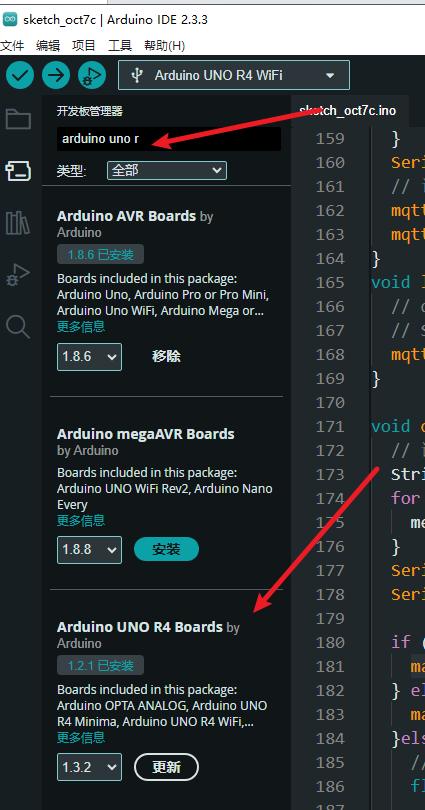
Task: Click the Arduino megaAVR Boards title
Action: point(146,434)
